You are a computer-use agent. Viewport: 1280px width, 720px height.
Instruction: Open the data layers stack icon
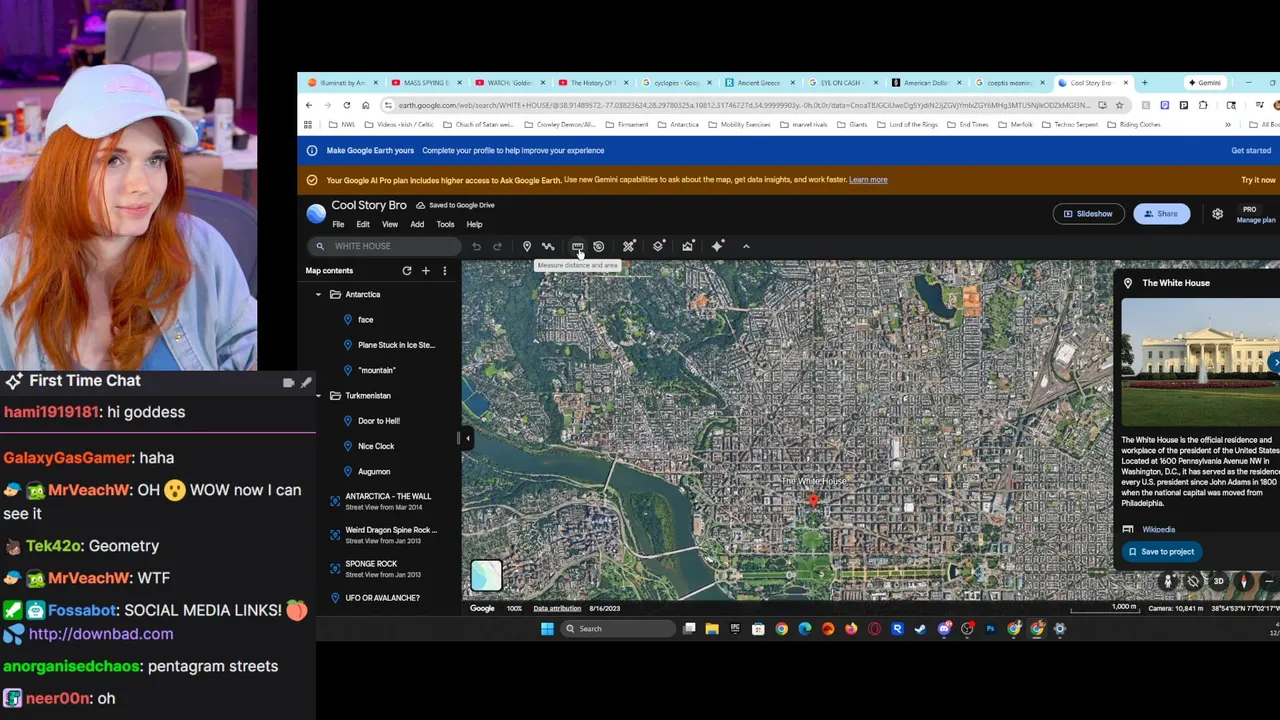coord(658,246)
